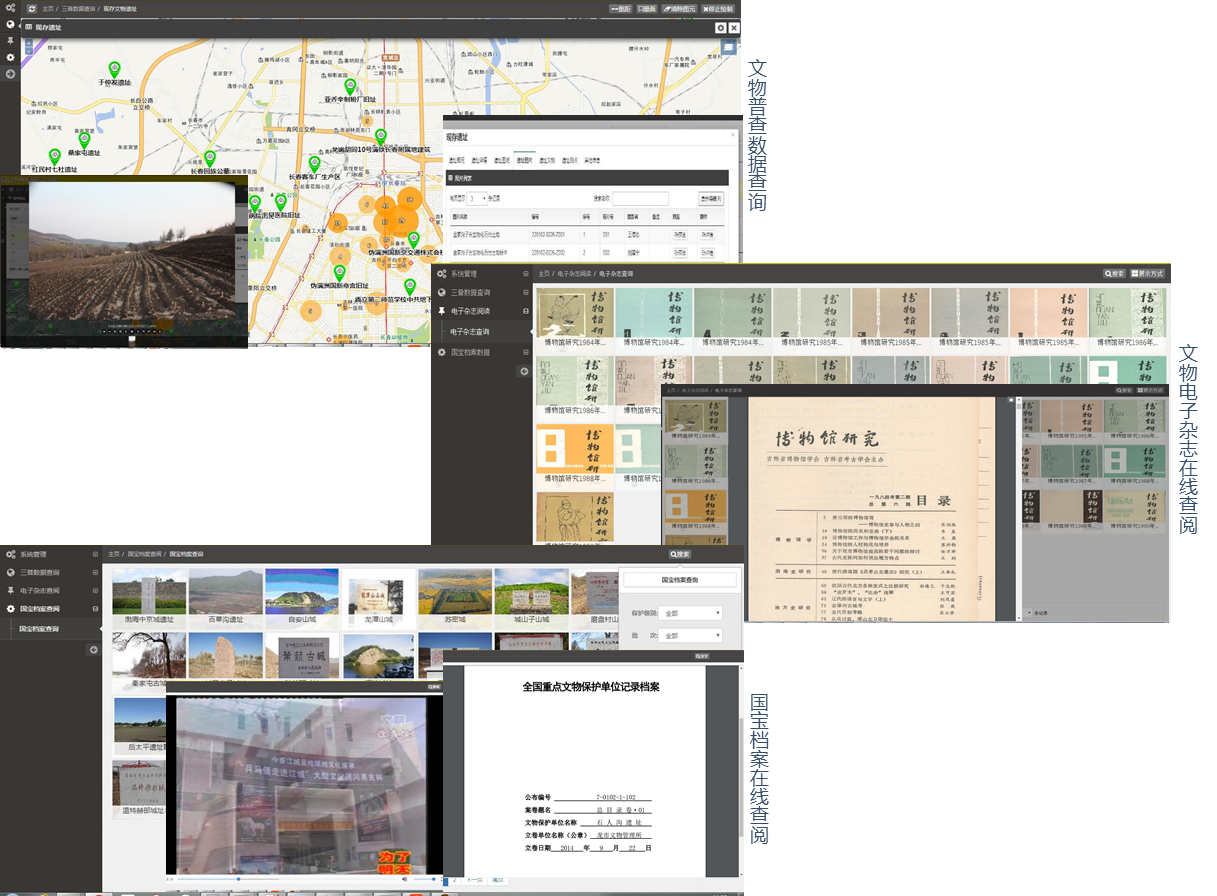Select the 电子杂志查询 submenu item

coord(469,331)
